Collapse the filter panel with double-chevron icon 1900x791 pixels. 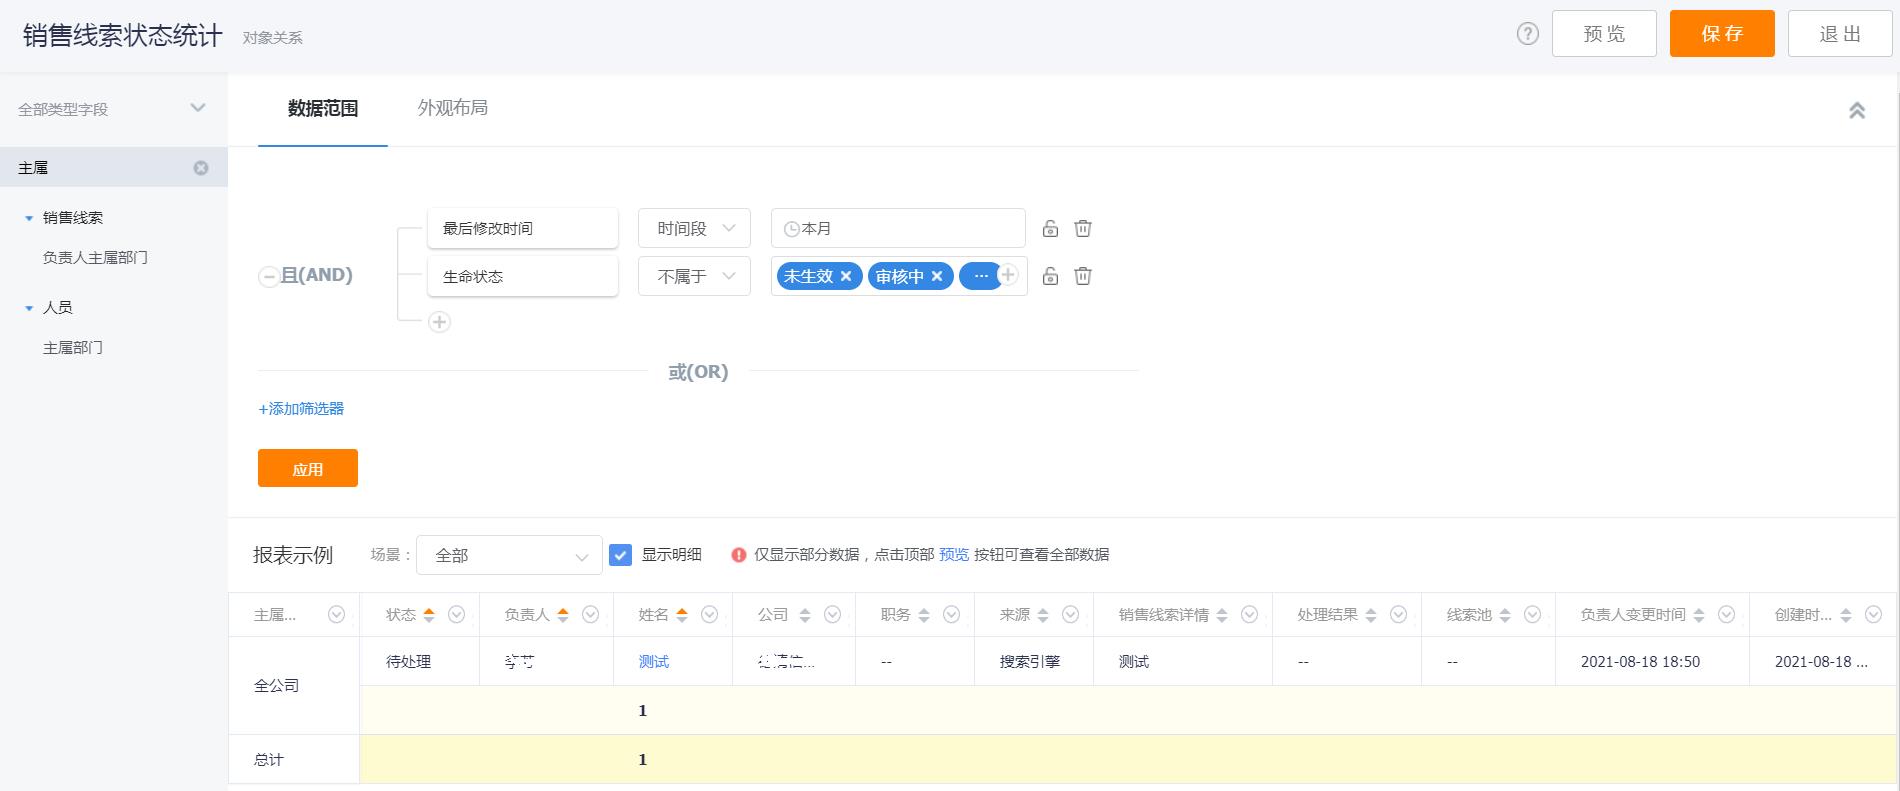click(1857, 111)
